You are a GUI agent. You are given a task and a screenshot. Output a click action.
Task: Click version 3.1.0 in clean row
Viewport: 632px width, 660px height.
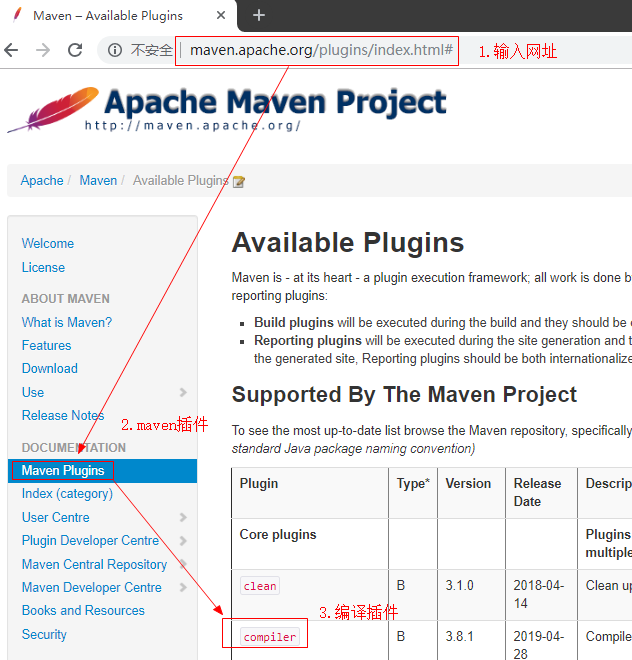(460, 585)
